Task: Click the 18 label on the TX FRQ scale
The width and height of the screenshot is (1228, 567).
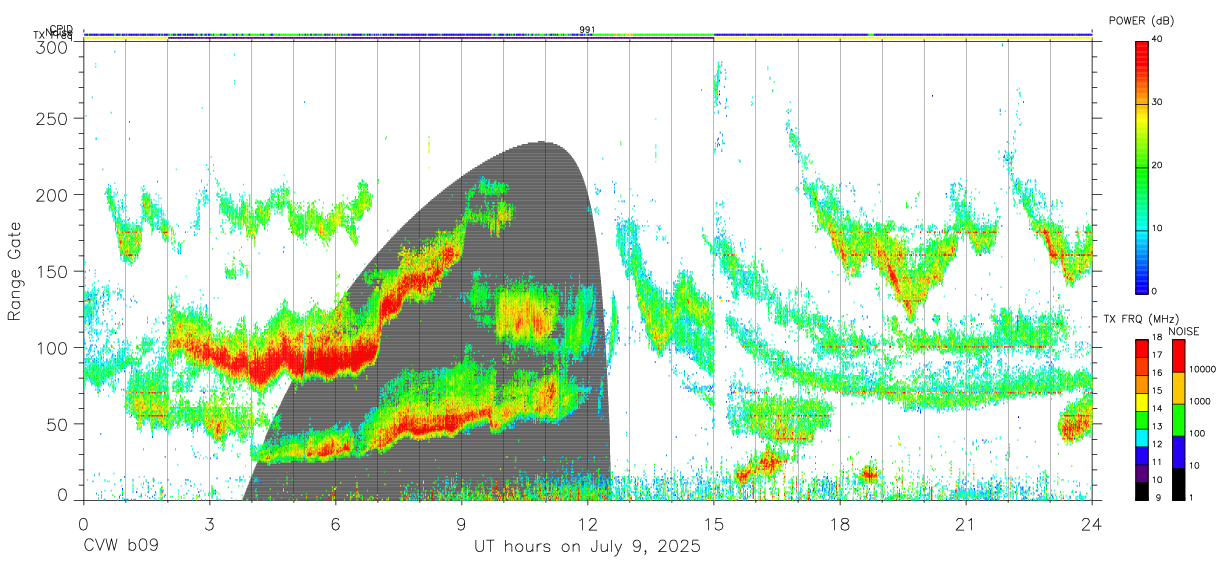Action: (x=1159, y=337)
